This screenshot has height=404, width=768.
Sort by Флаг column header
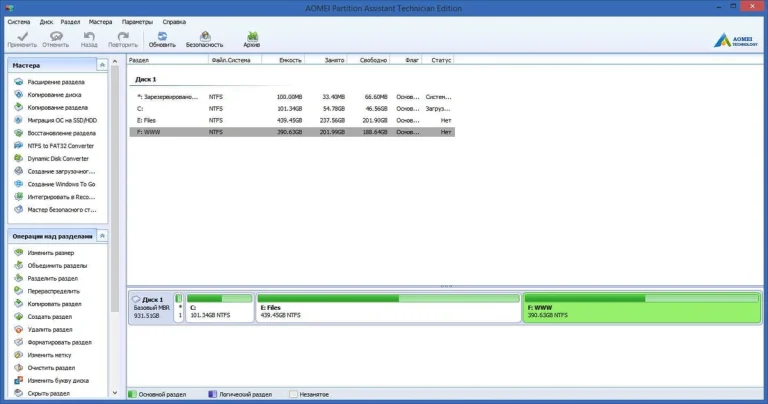tap(406, 60)
